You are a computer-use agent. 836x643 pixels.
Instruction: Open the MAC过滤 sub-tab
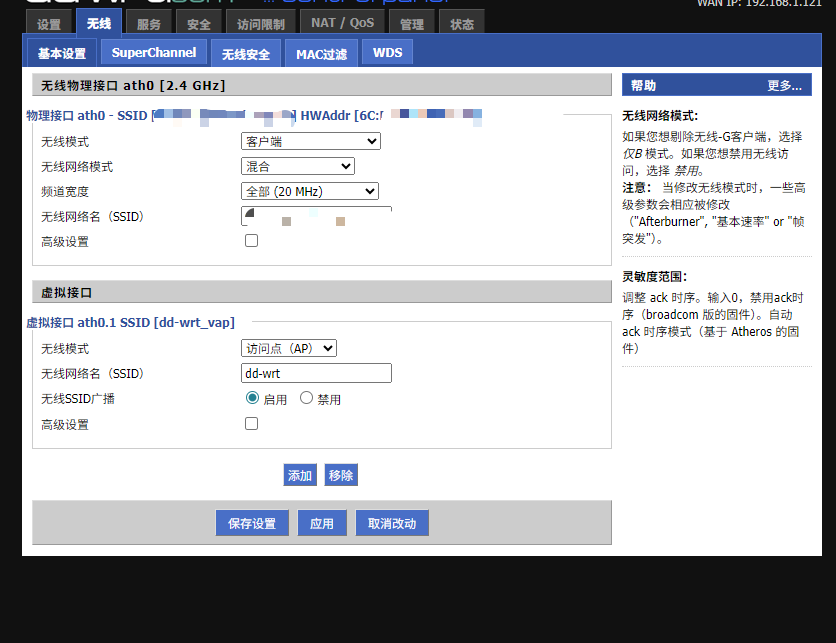pos(321,53)
